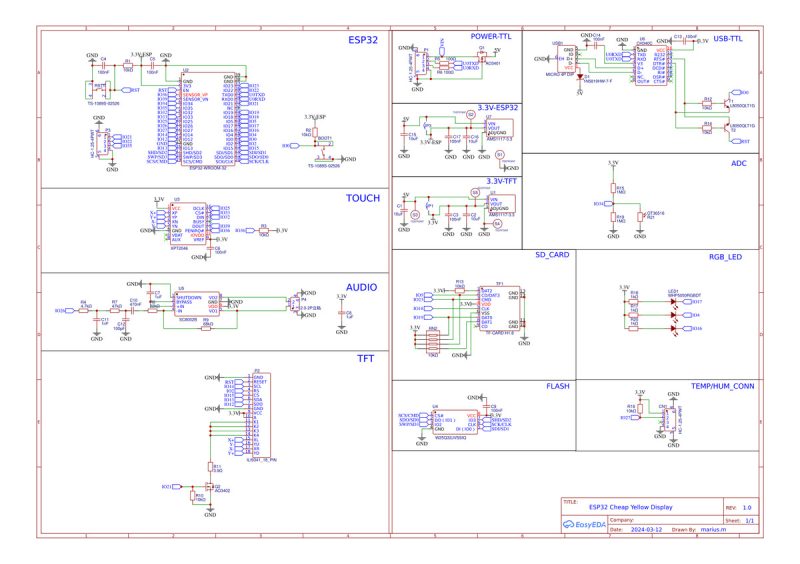Click resistor R11 above Q2 in TFT

click(x=210, y=467)
